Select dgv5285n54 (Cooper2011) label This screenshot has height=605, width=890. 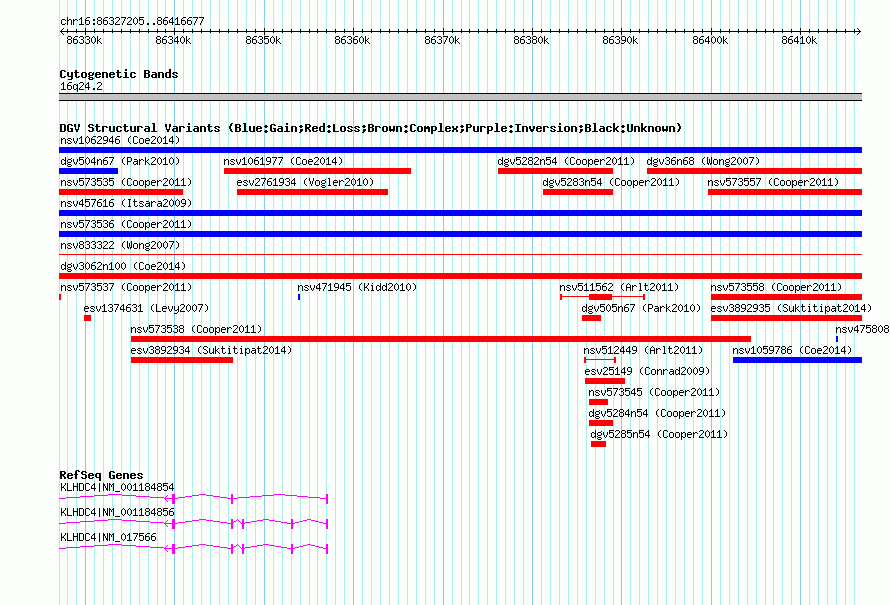(659, 434)
